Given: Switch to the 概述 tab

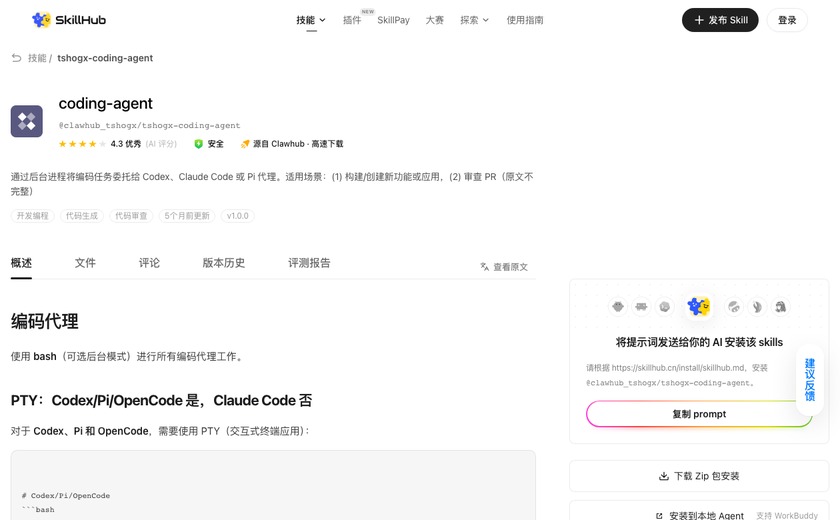Looking at the screenshot, I should [21, 263].
